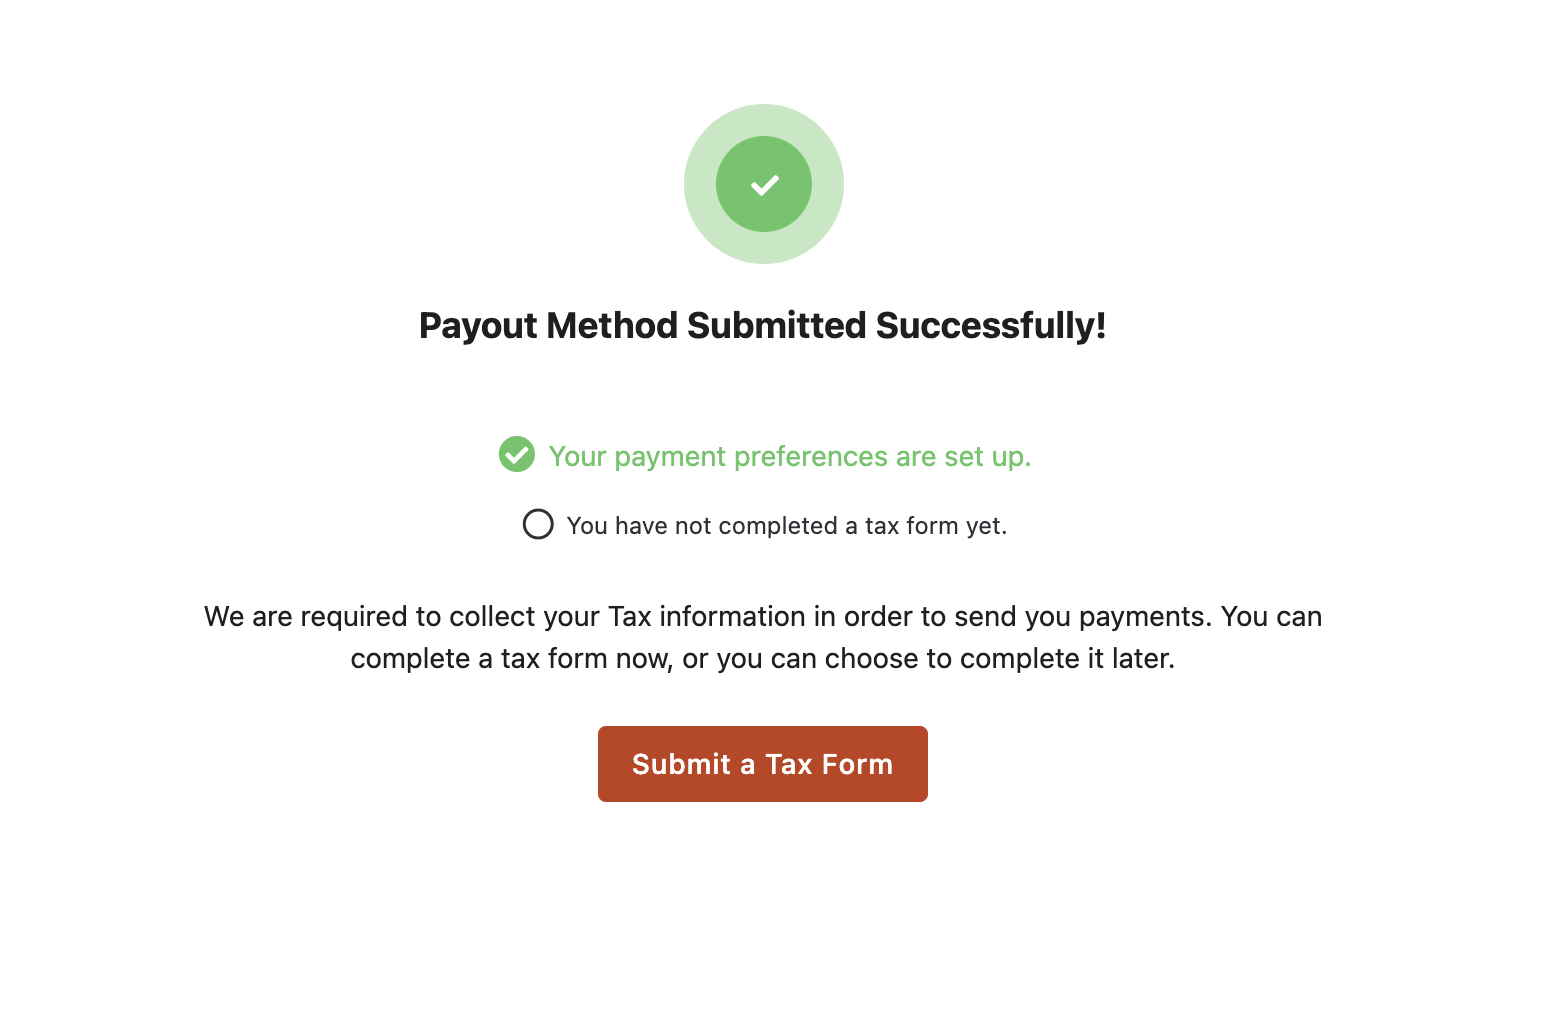
Task: Click the 'Your payment preferences are set up' text
Action: (790, 456)
